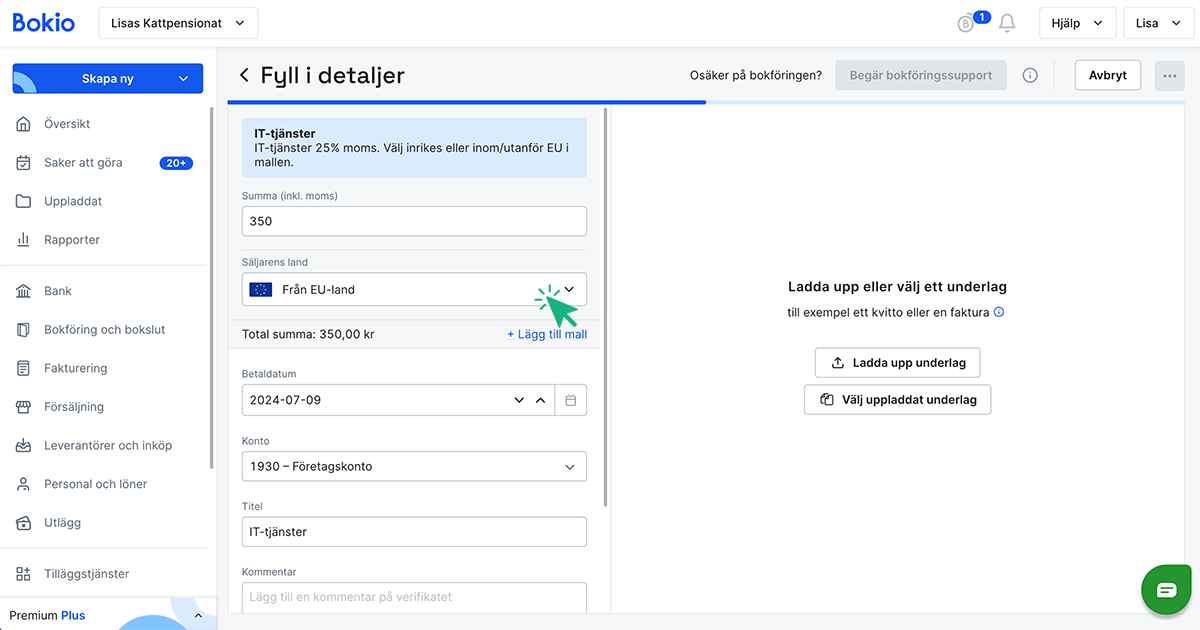1200x630 pixels.
Task: Open the Bokio points coin icon
Action: pyautogui.click(x=966, y=24)
